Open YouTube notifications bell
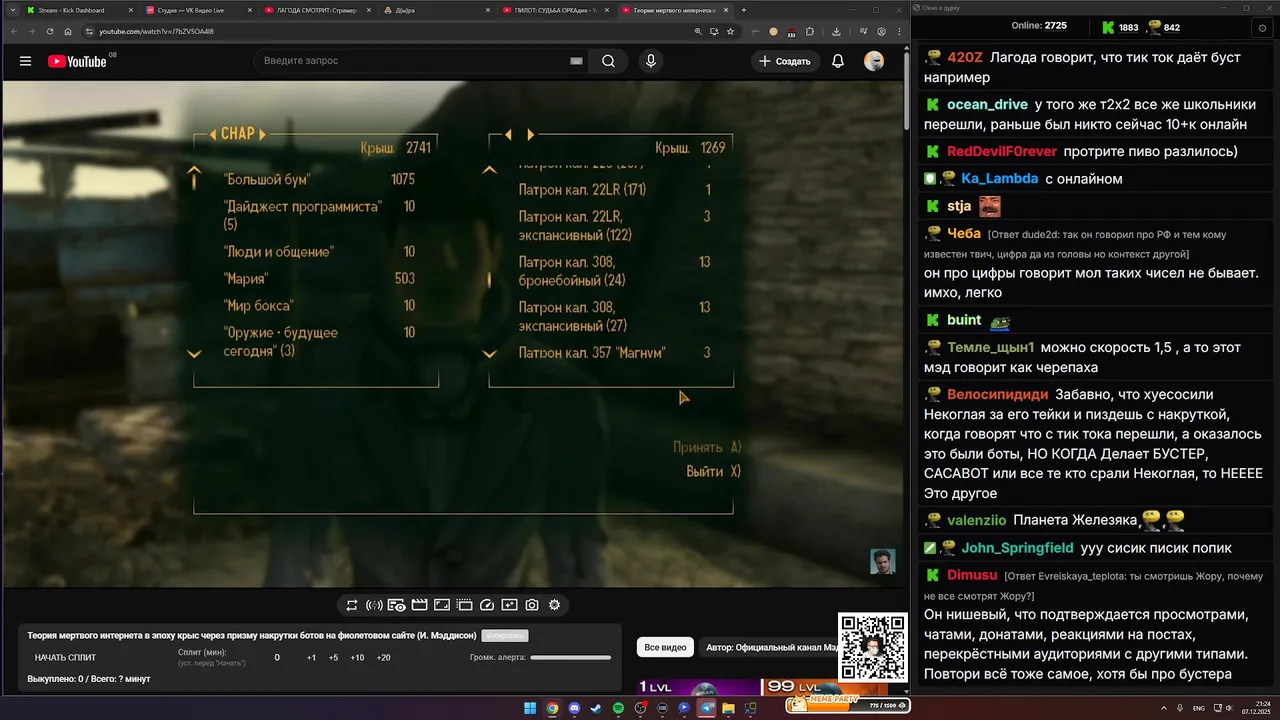This screenshot has height=720, width=1280. click(x=838, y=61)
